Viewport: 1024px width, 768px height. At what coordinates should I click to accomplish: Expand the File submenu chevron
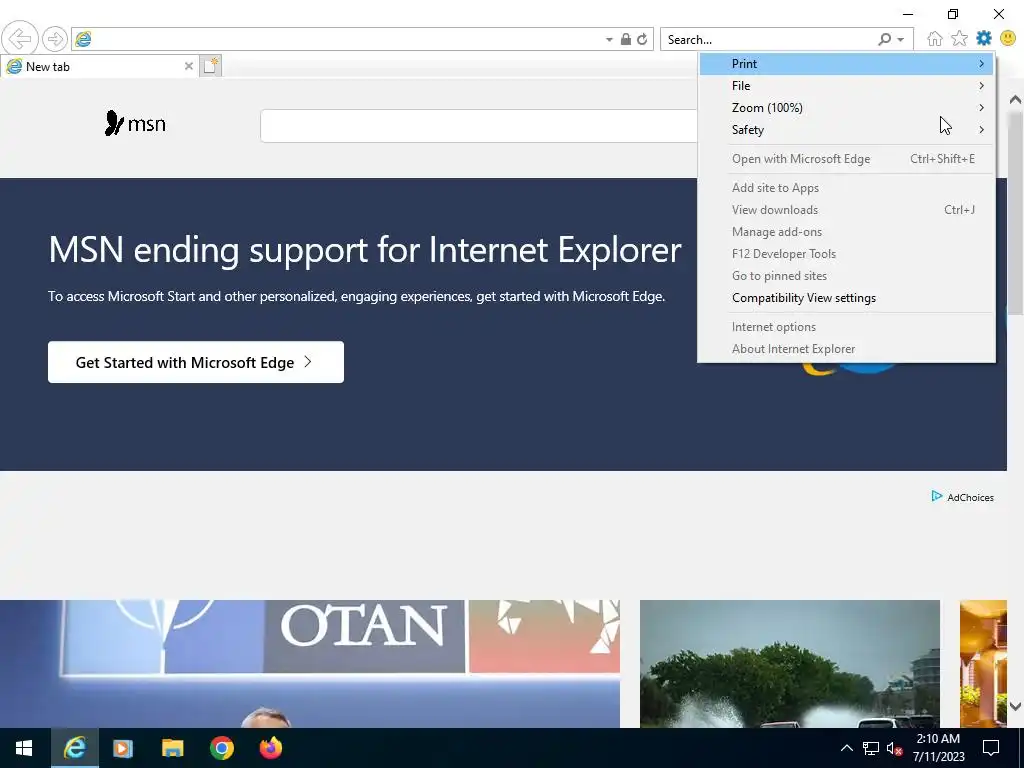point(981,86)
